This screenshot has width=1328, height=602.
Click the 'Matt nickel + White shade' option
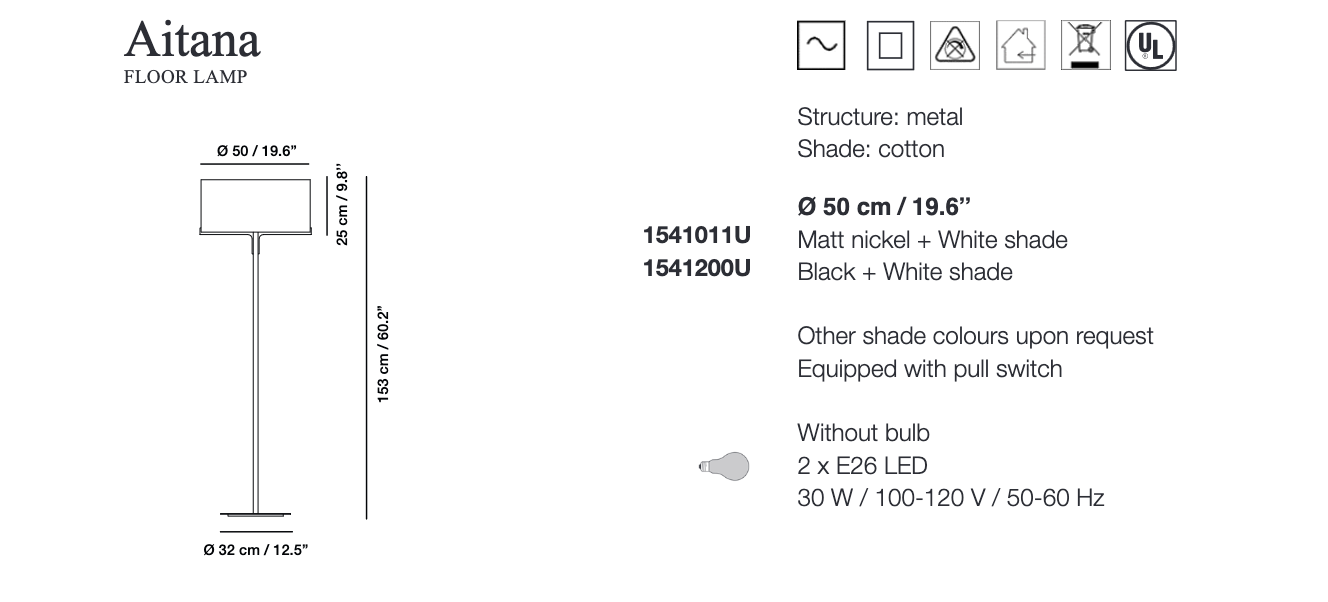[x=932, y=240]
